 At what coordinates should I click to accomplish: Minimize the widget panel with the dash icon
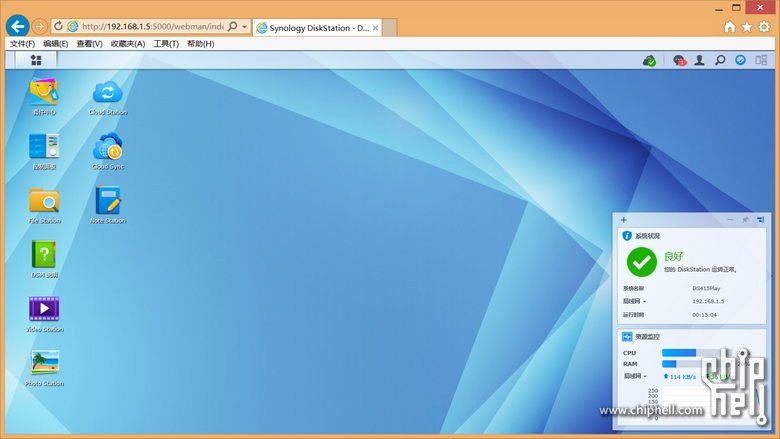730,219
